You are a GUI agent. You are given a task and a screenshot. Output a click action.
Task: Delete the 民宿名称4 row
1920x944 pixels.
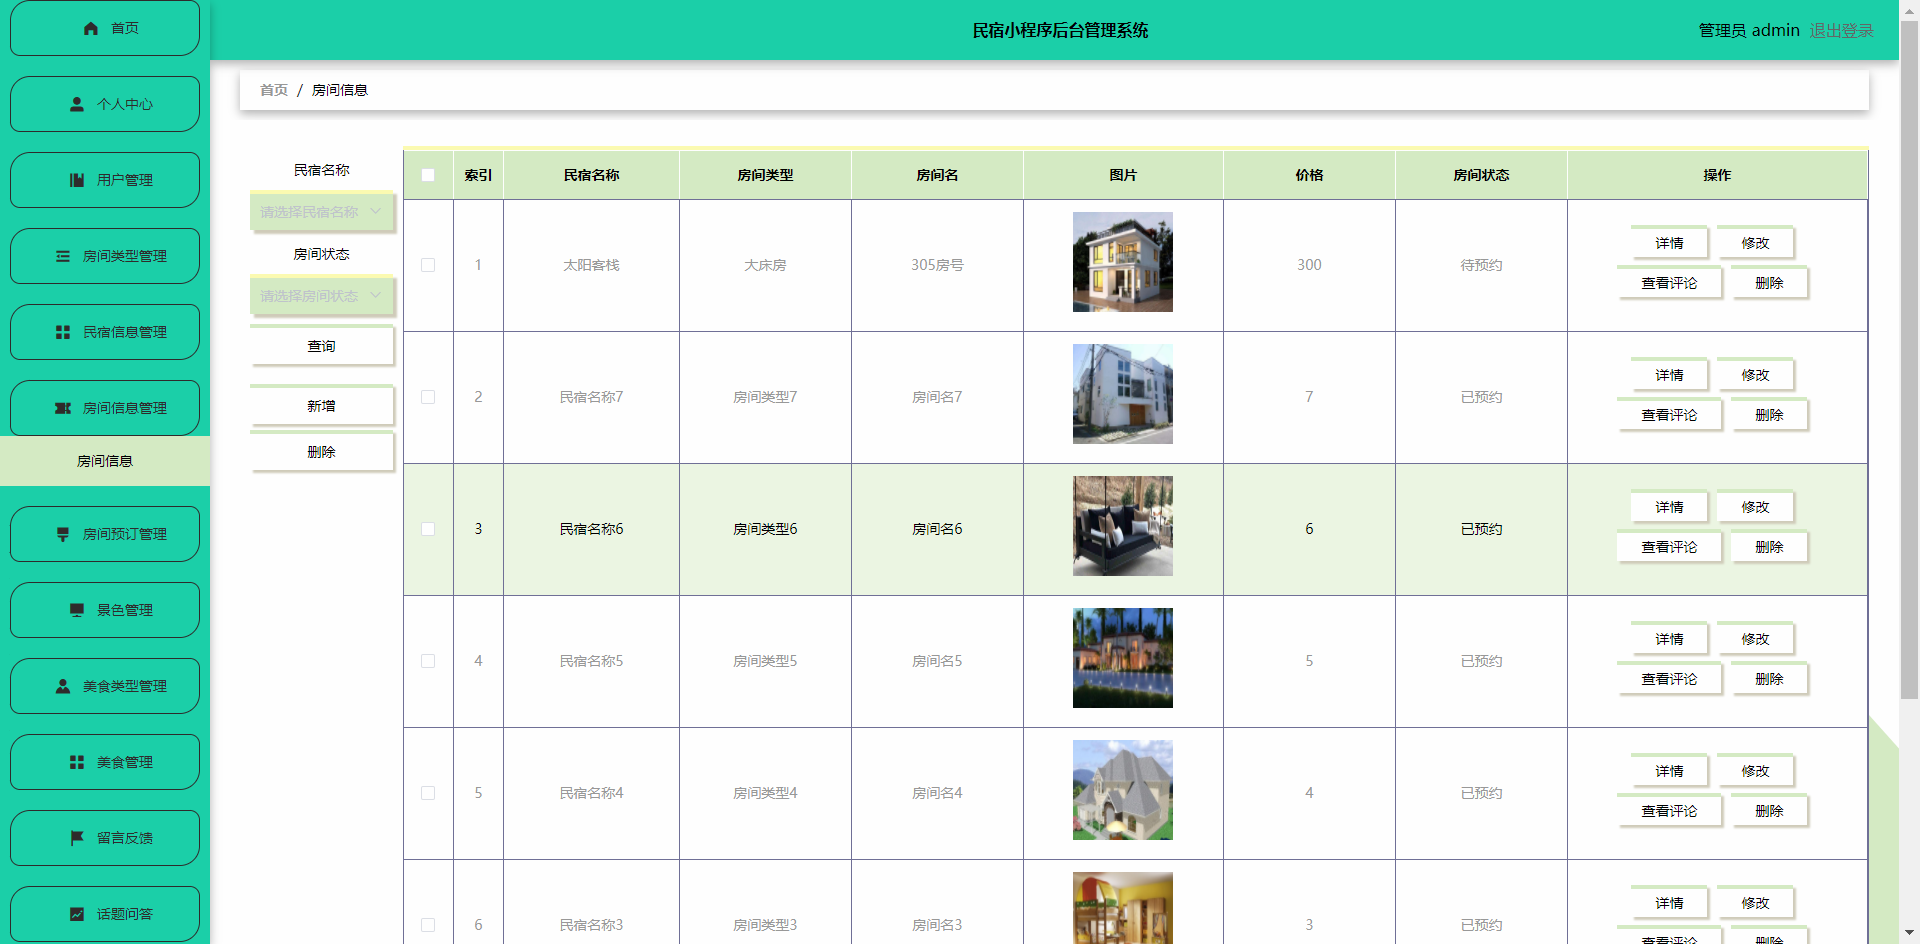click(1769, 811)
